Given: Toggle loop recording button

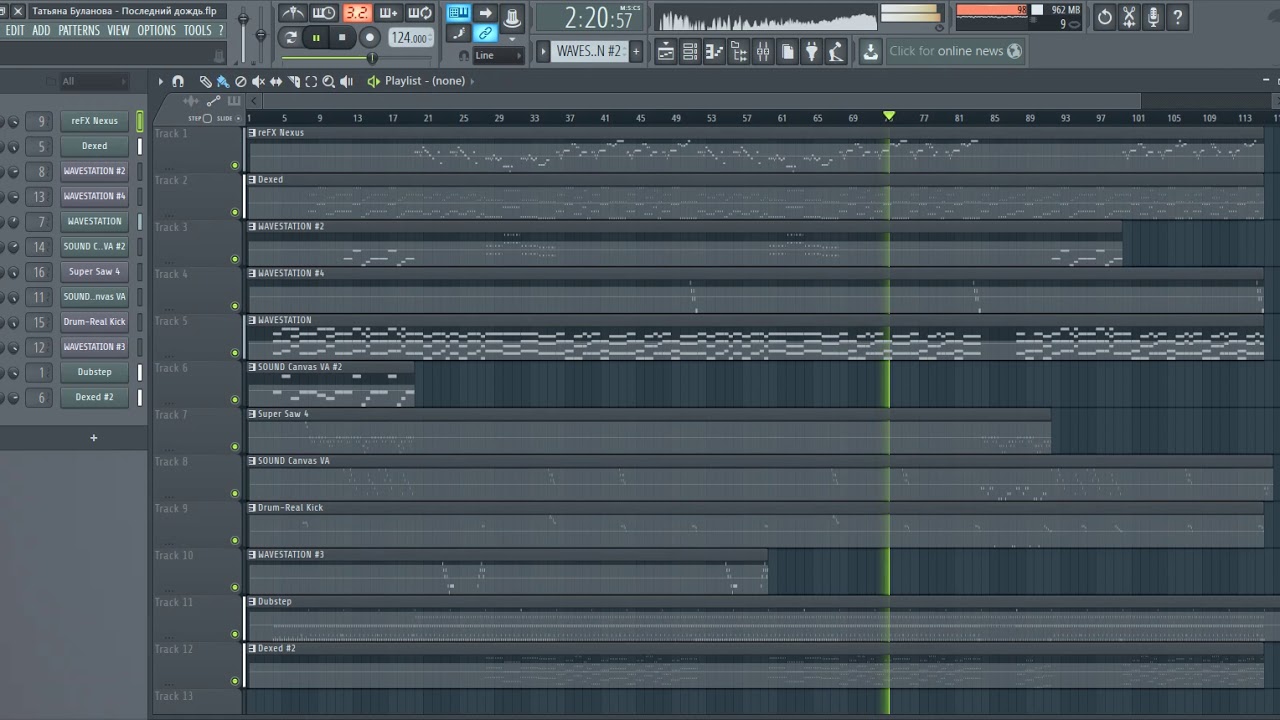Looking at the screenshot, I should click(420, 13).
